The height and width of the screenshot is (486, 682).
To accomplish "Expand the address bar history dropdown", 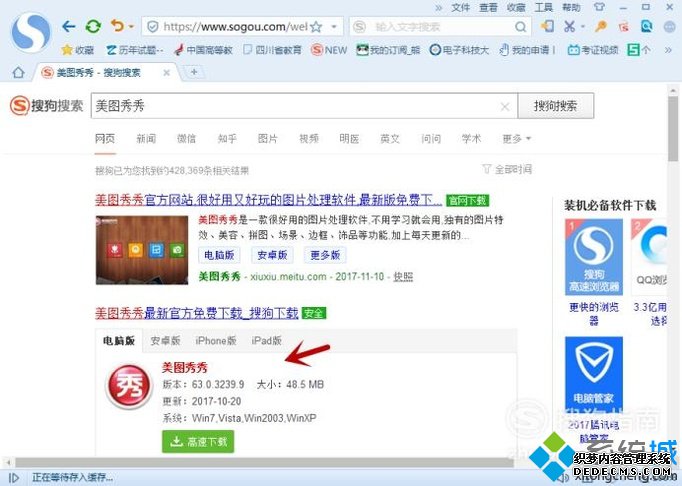I will click(x=334, y=27).
